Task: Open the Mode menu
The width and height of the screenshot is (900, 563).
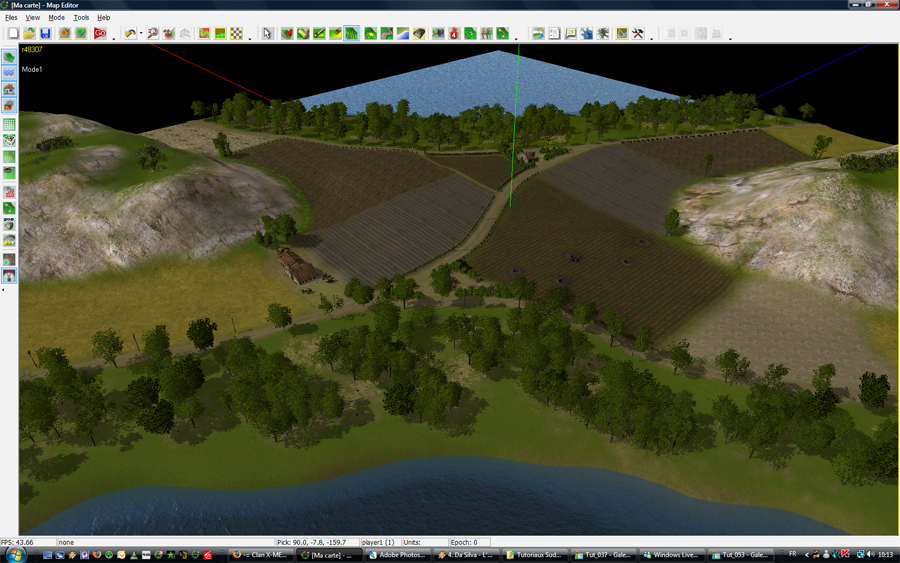Action: click(56, 17)
